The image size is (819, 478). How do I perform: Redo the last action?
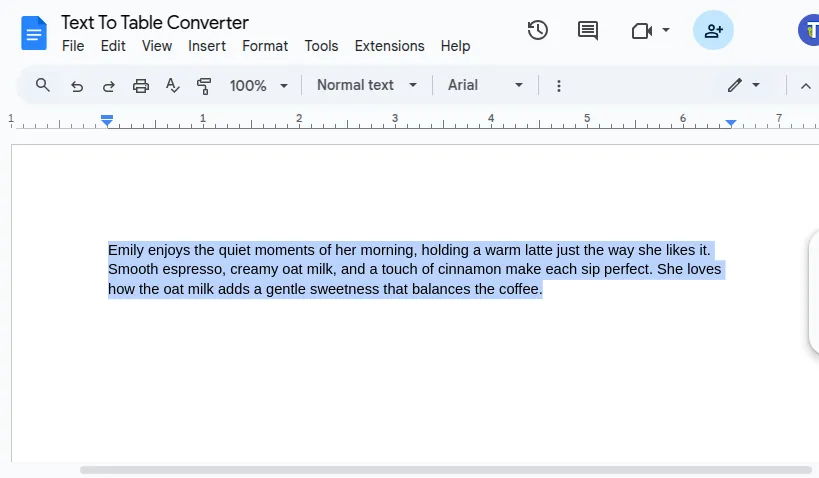pyautogui.click(x=108, y=86)
